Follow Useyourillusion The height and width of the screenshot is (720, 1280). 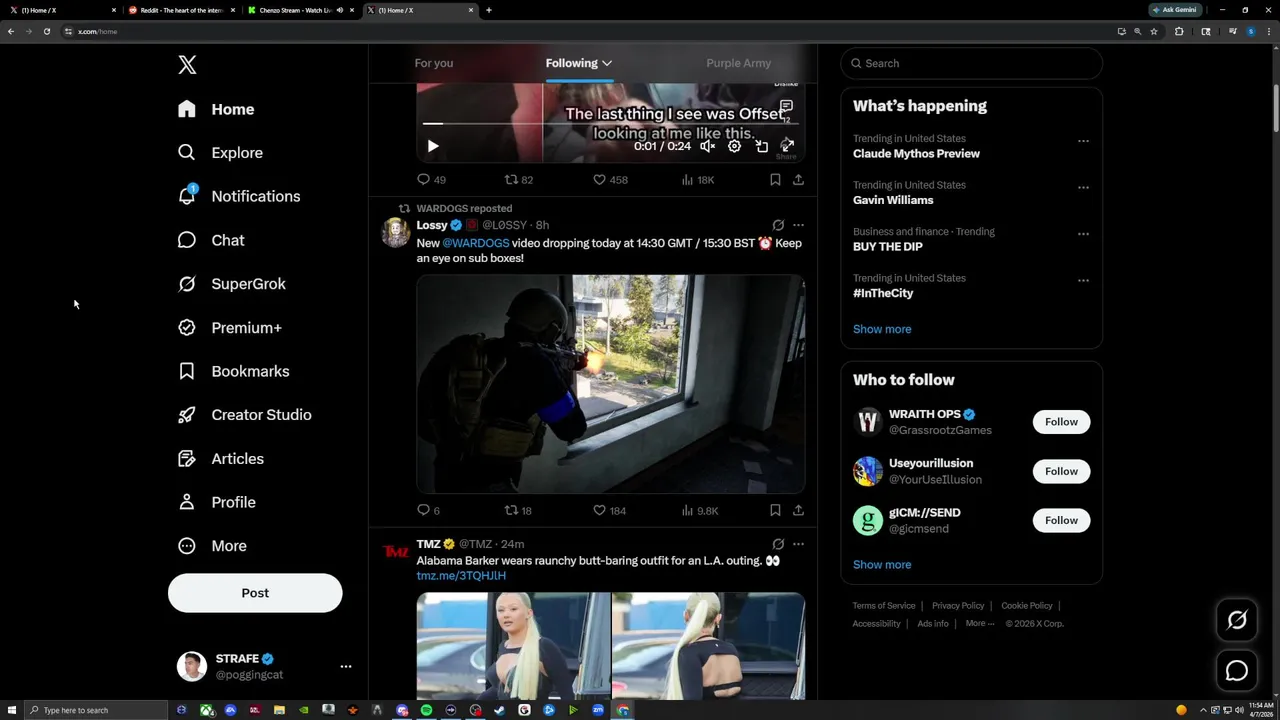point(1061,471)
